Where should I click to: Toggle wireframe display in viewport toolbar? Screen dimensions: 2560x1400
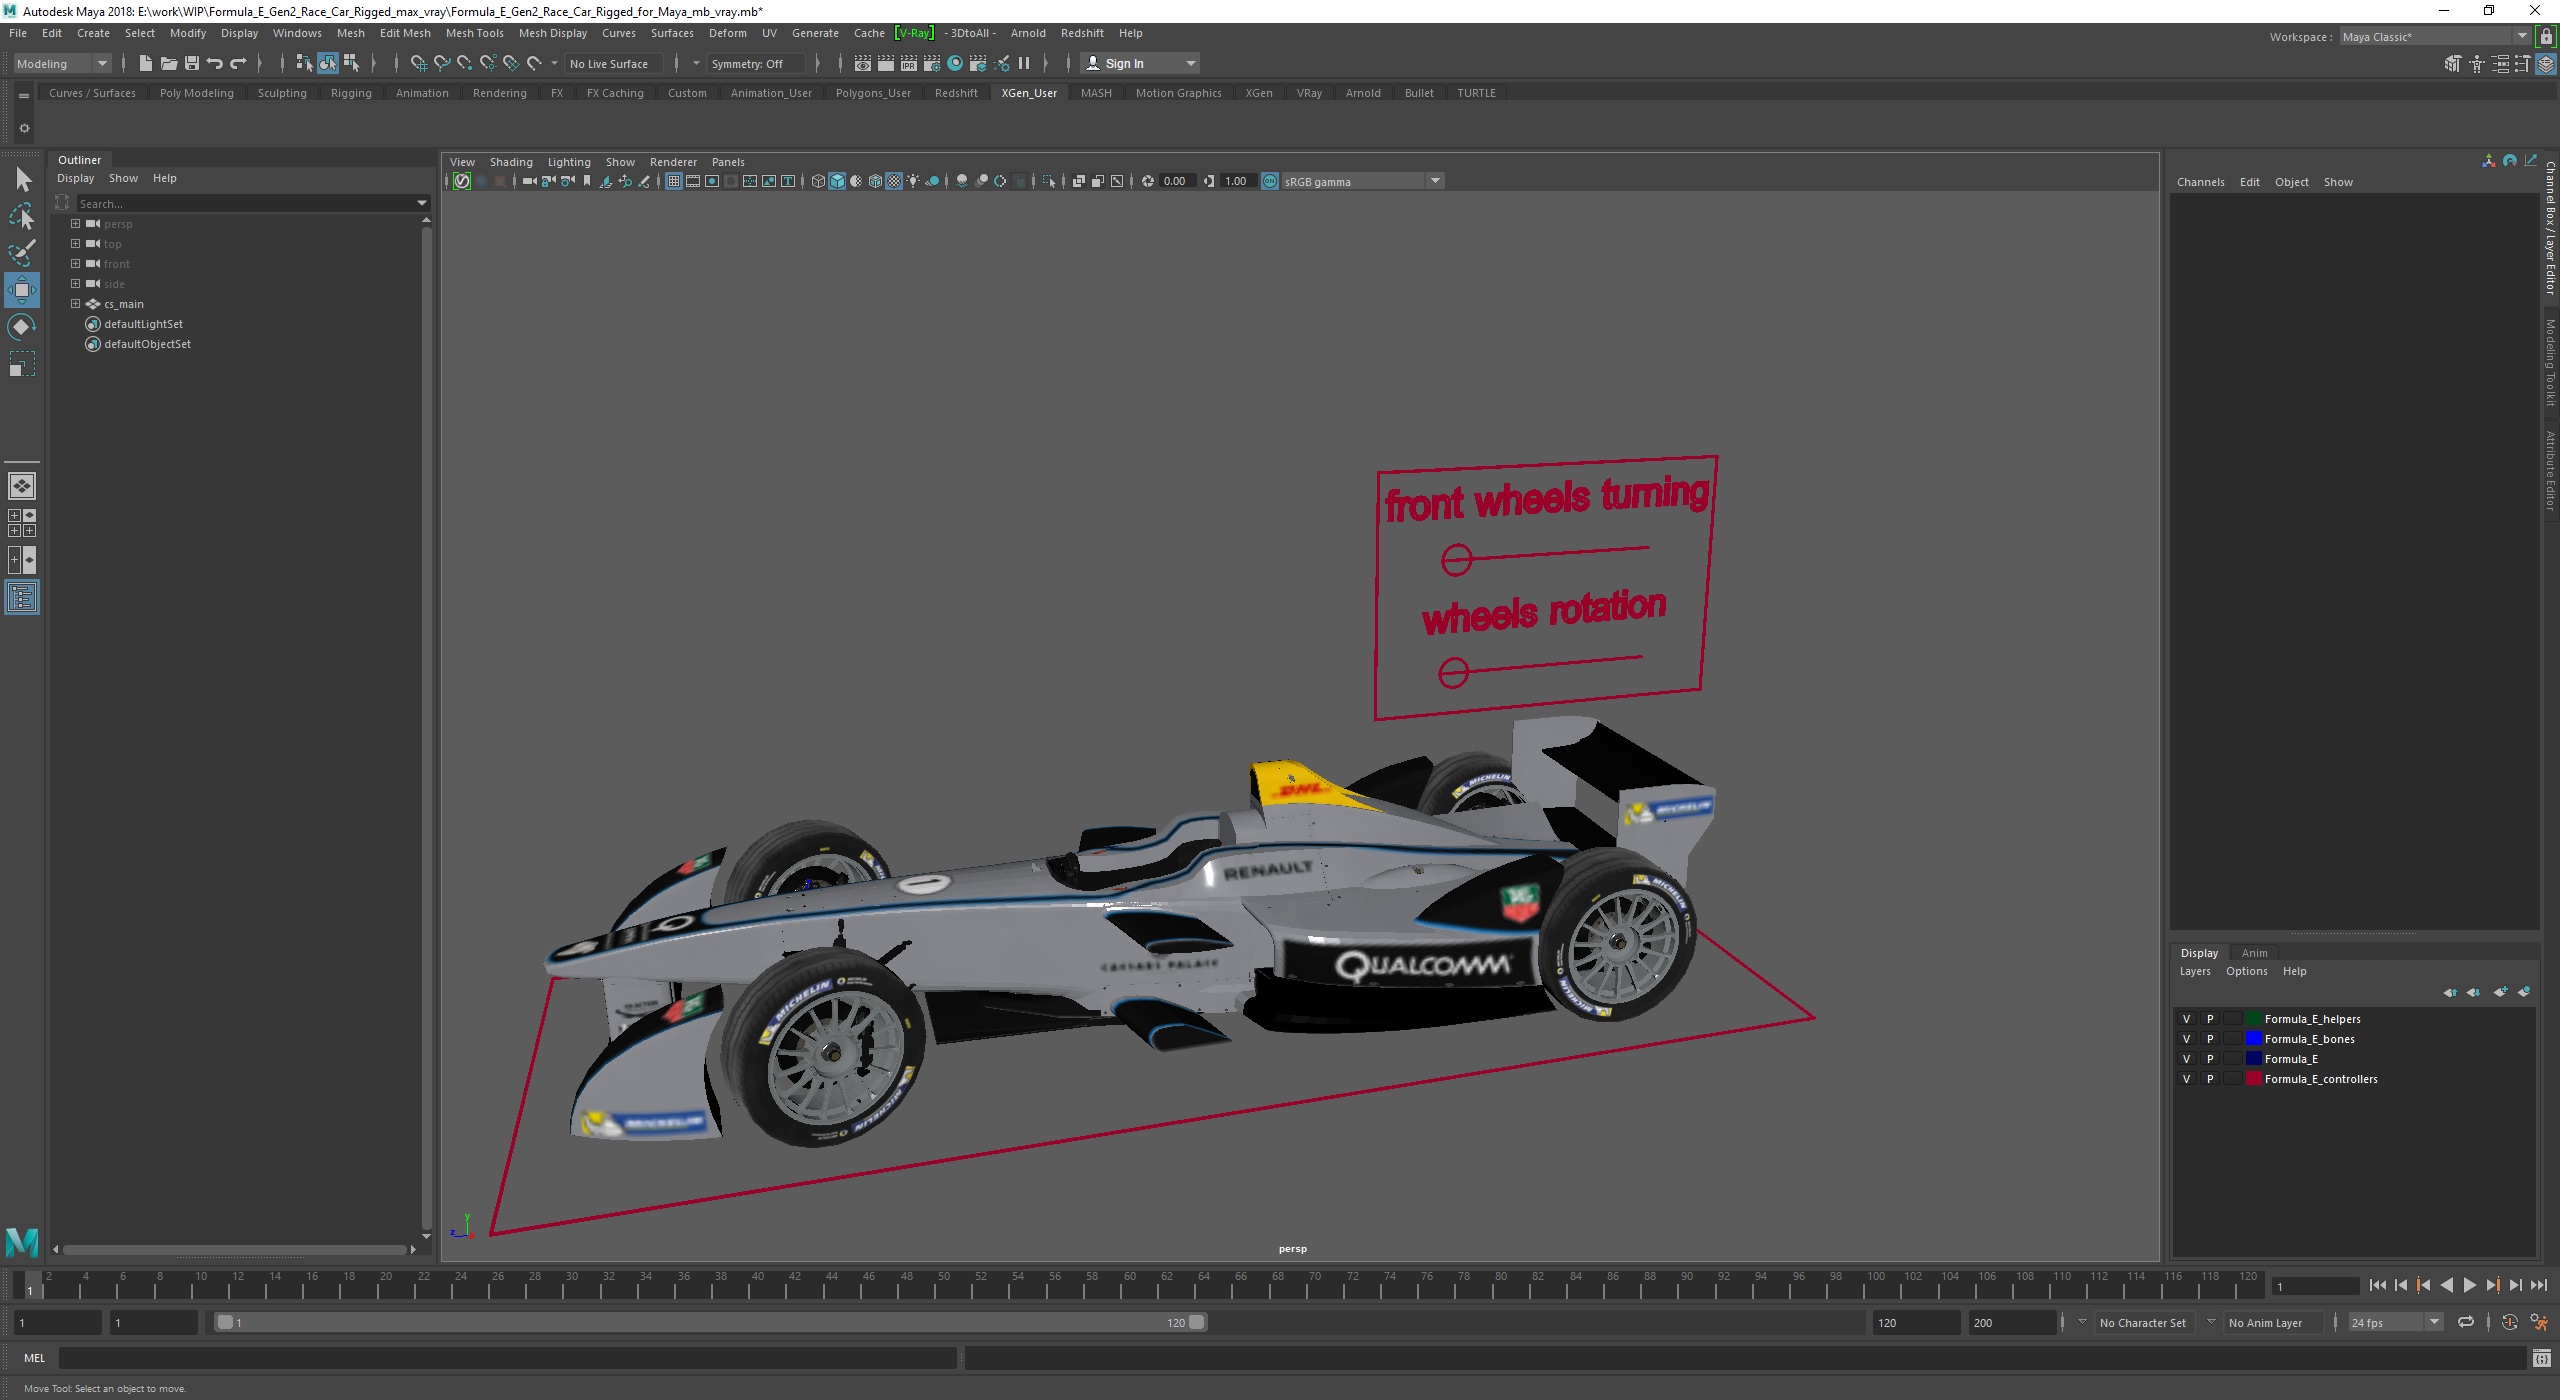(818, 181)
